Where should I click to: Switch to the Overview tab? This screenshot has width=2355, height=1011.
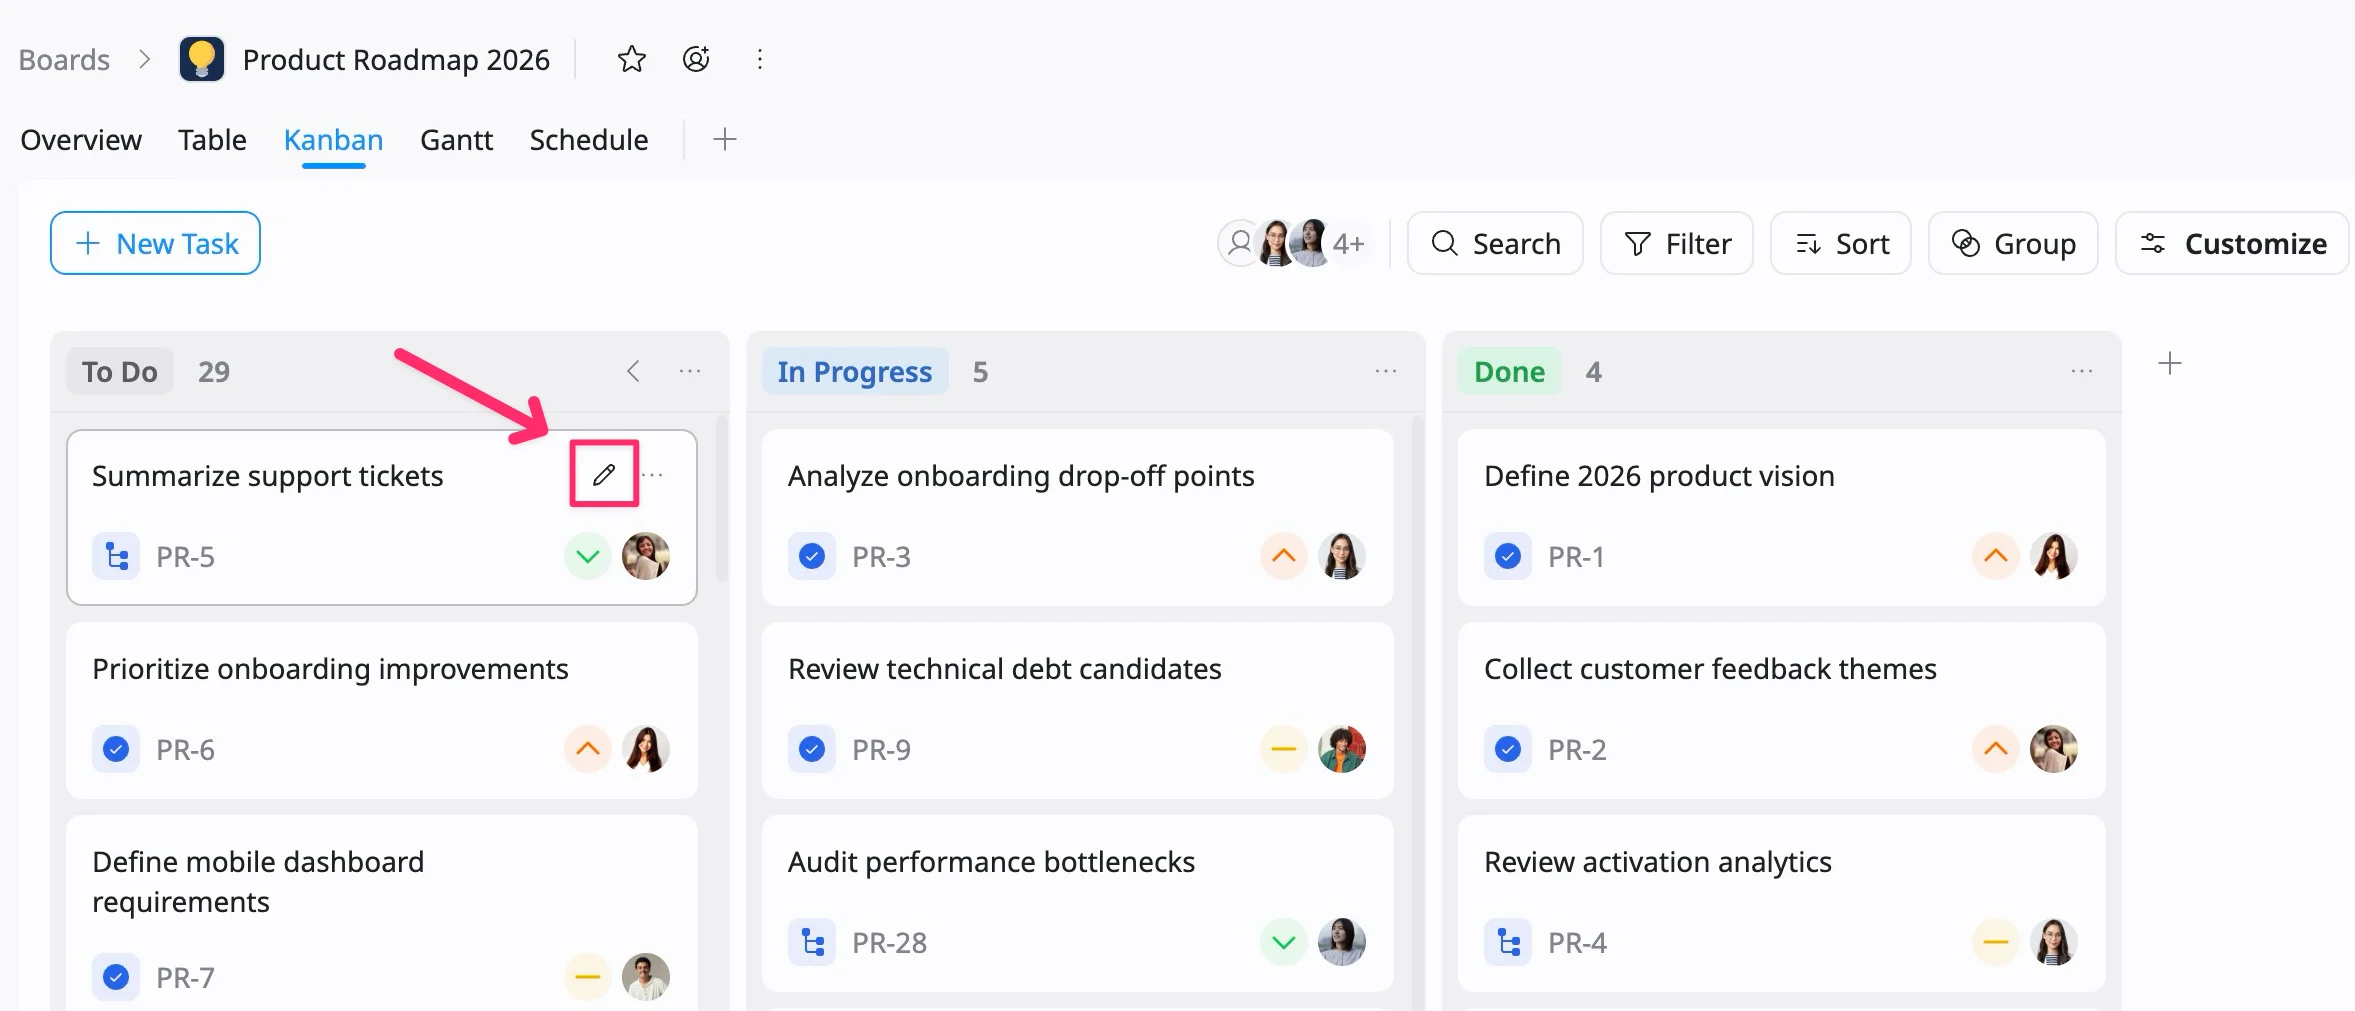tap(81, 140)
